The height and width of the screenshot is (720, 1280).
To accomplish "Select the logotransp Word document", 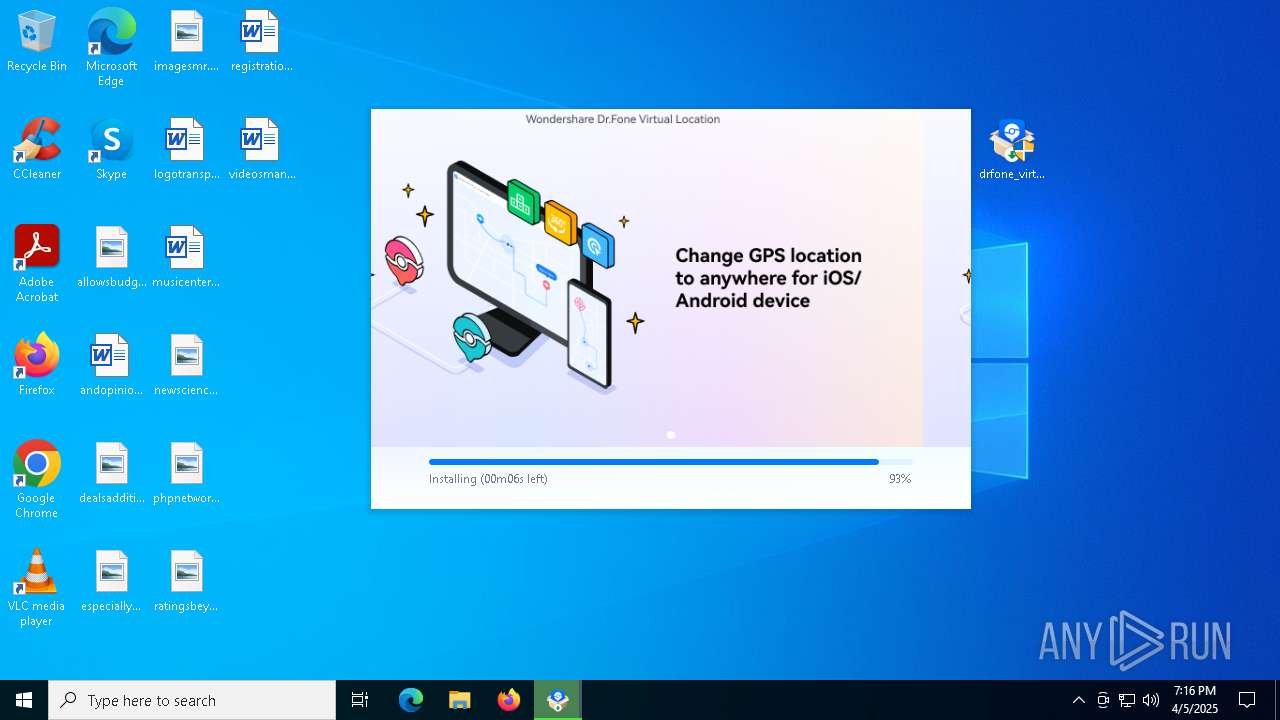I will [x=186, y=150].
